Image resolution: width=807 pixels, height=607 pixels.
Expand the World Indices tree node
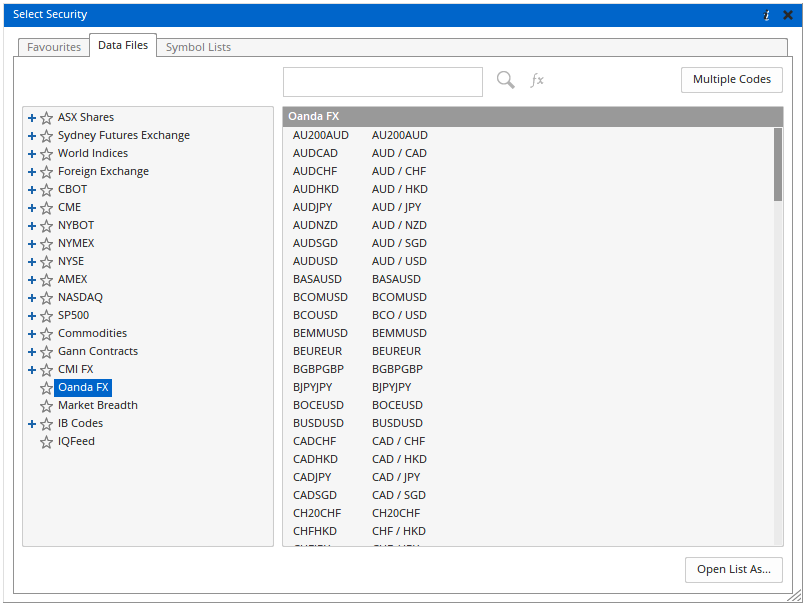pos(32,154)
